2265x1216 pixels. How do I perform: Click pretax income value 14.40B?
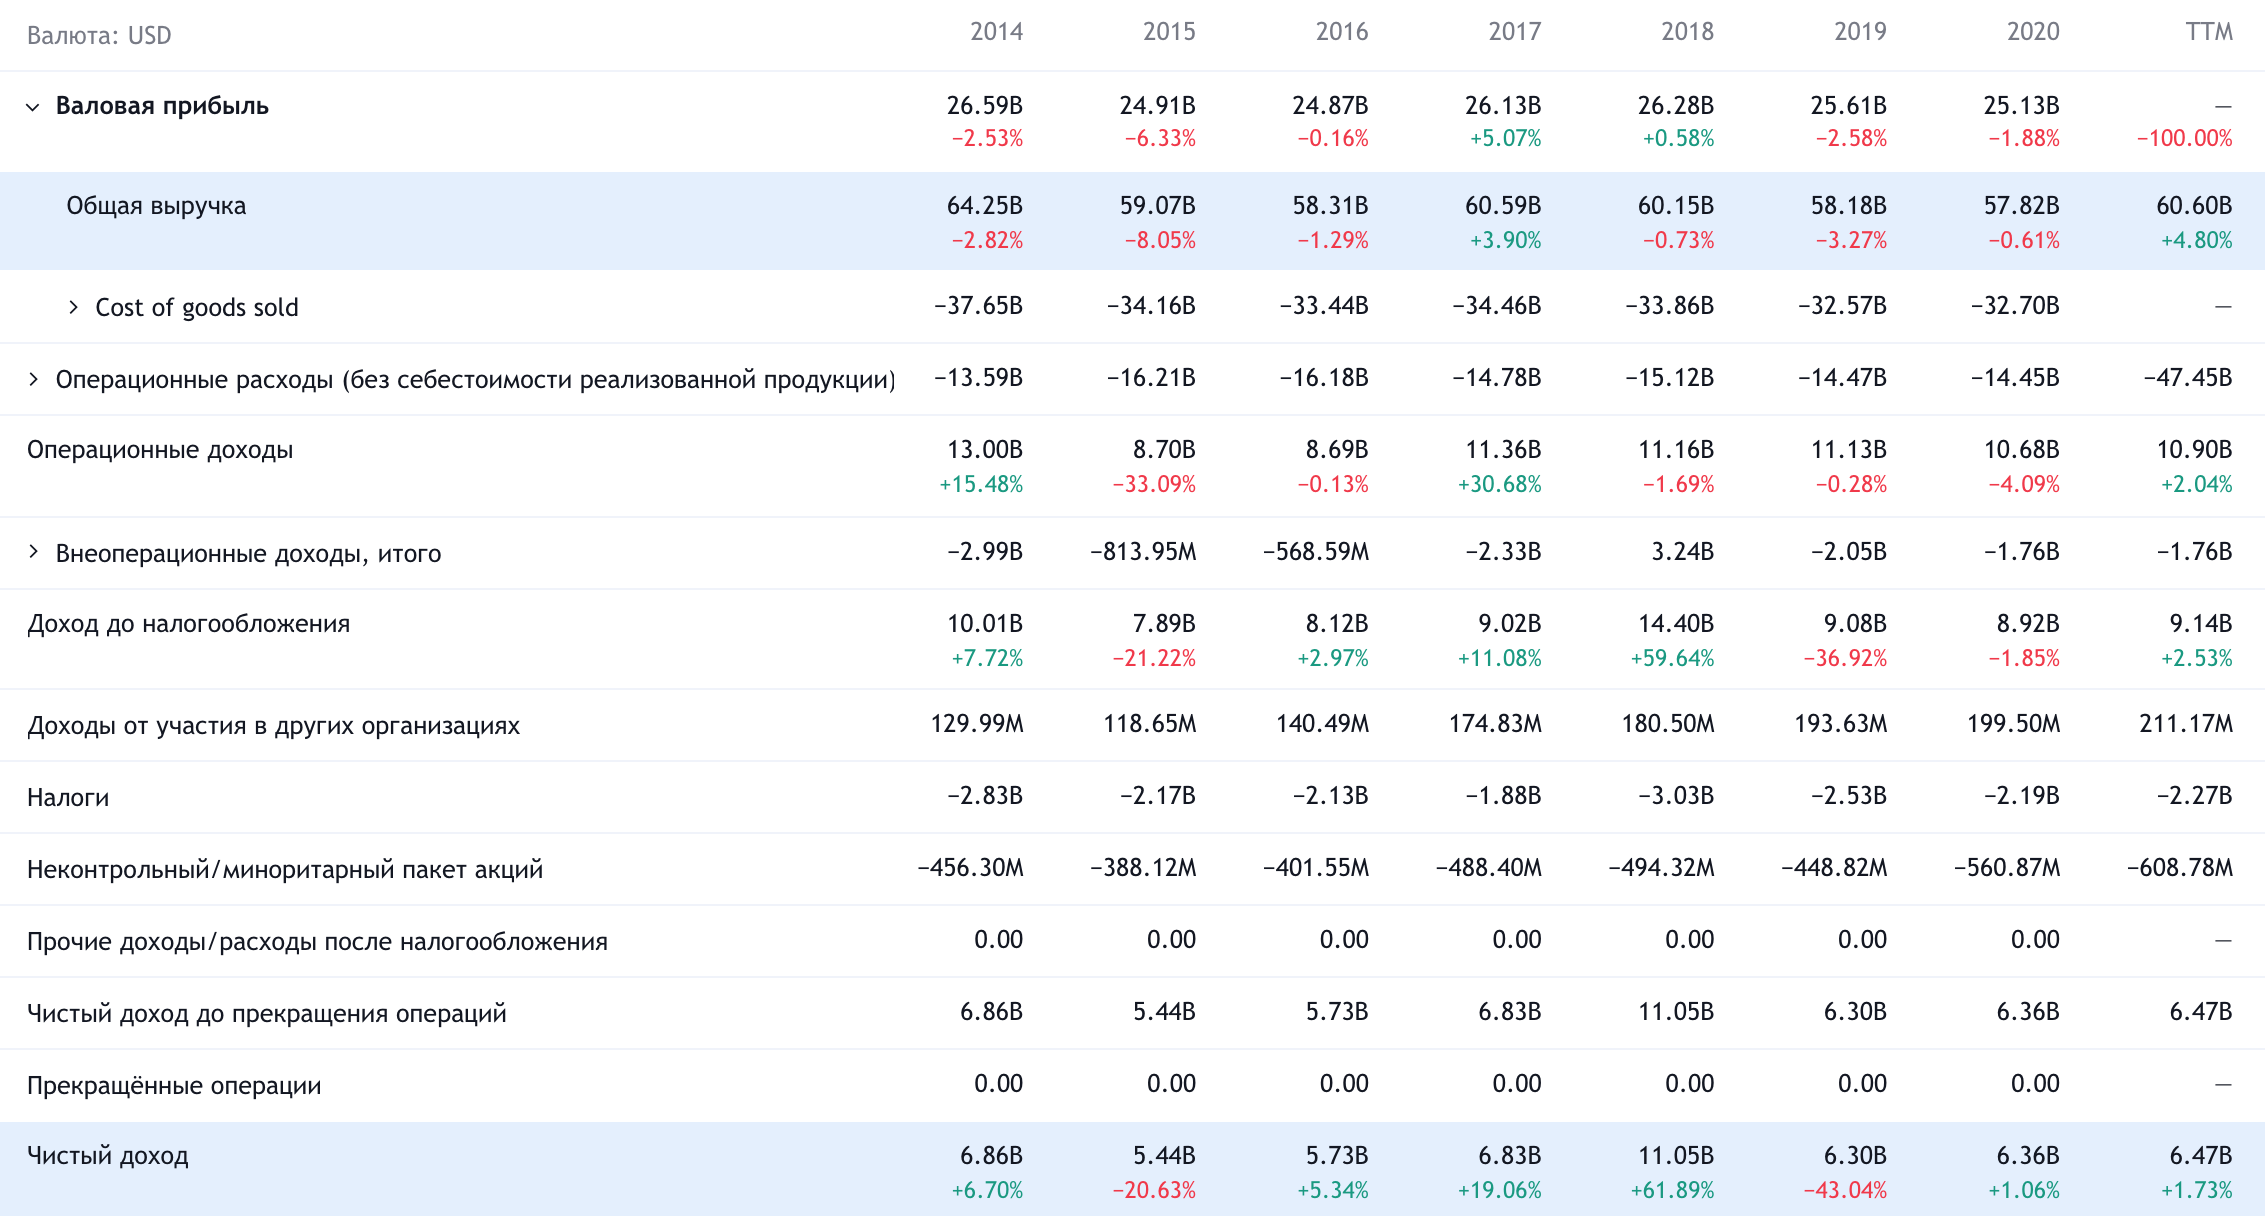click(x=1676, y=624)
